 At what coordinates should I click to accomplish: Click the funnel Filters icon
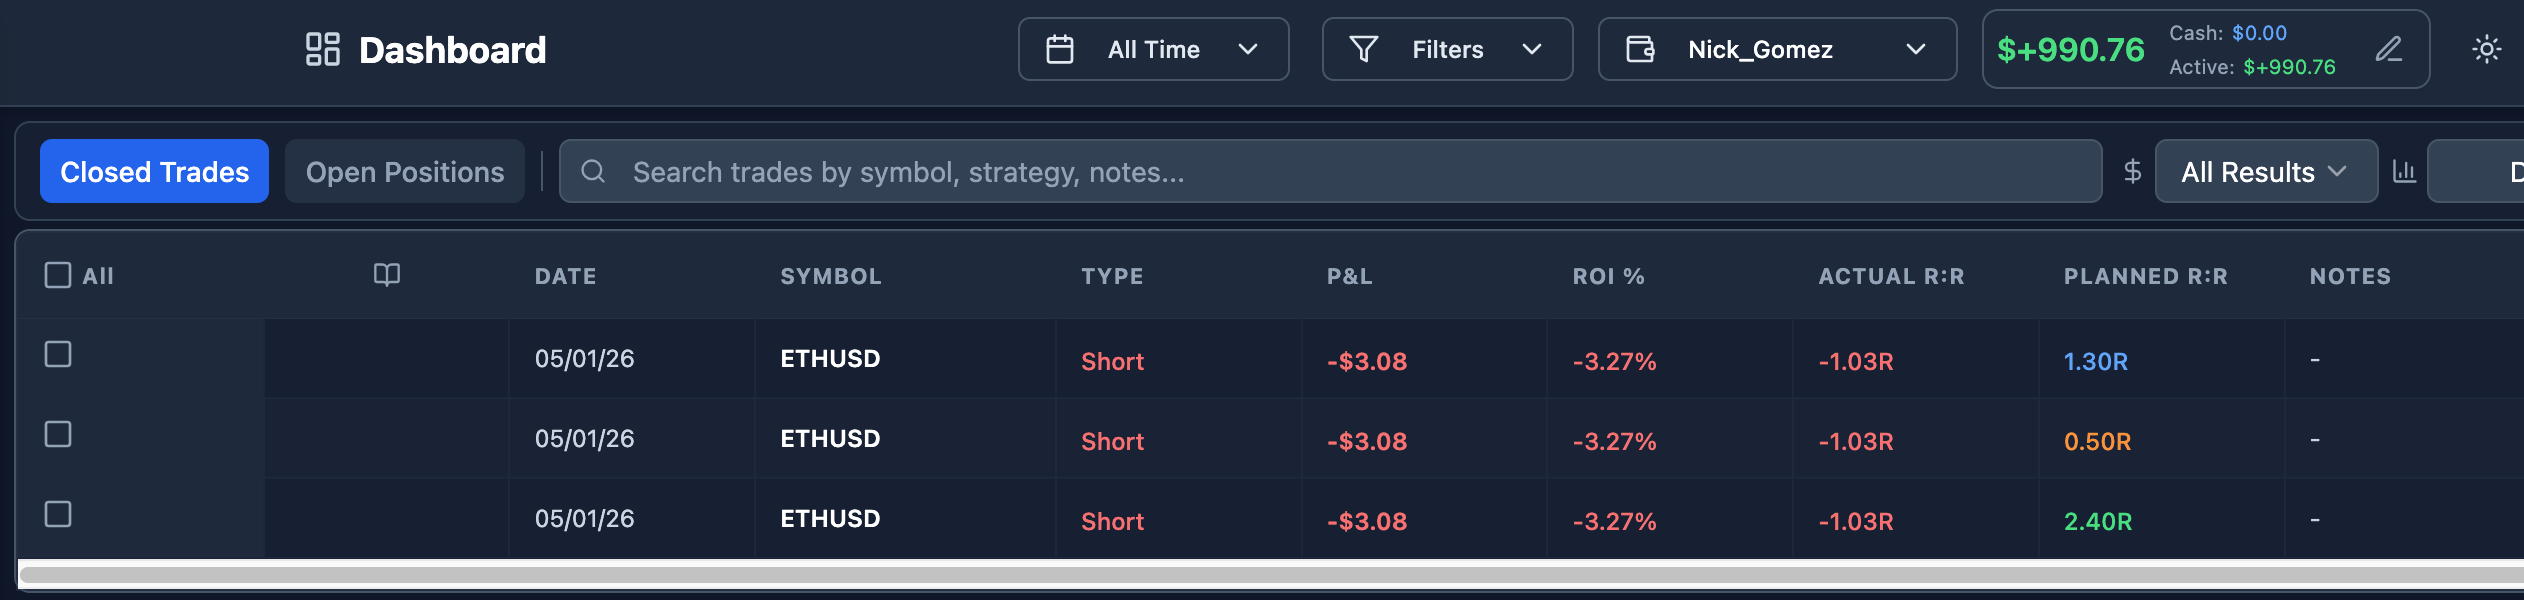click(x=1364, y=49)
